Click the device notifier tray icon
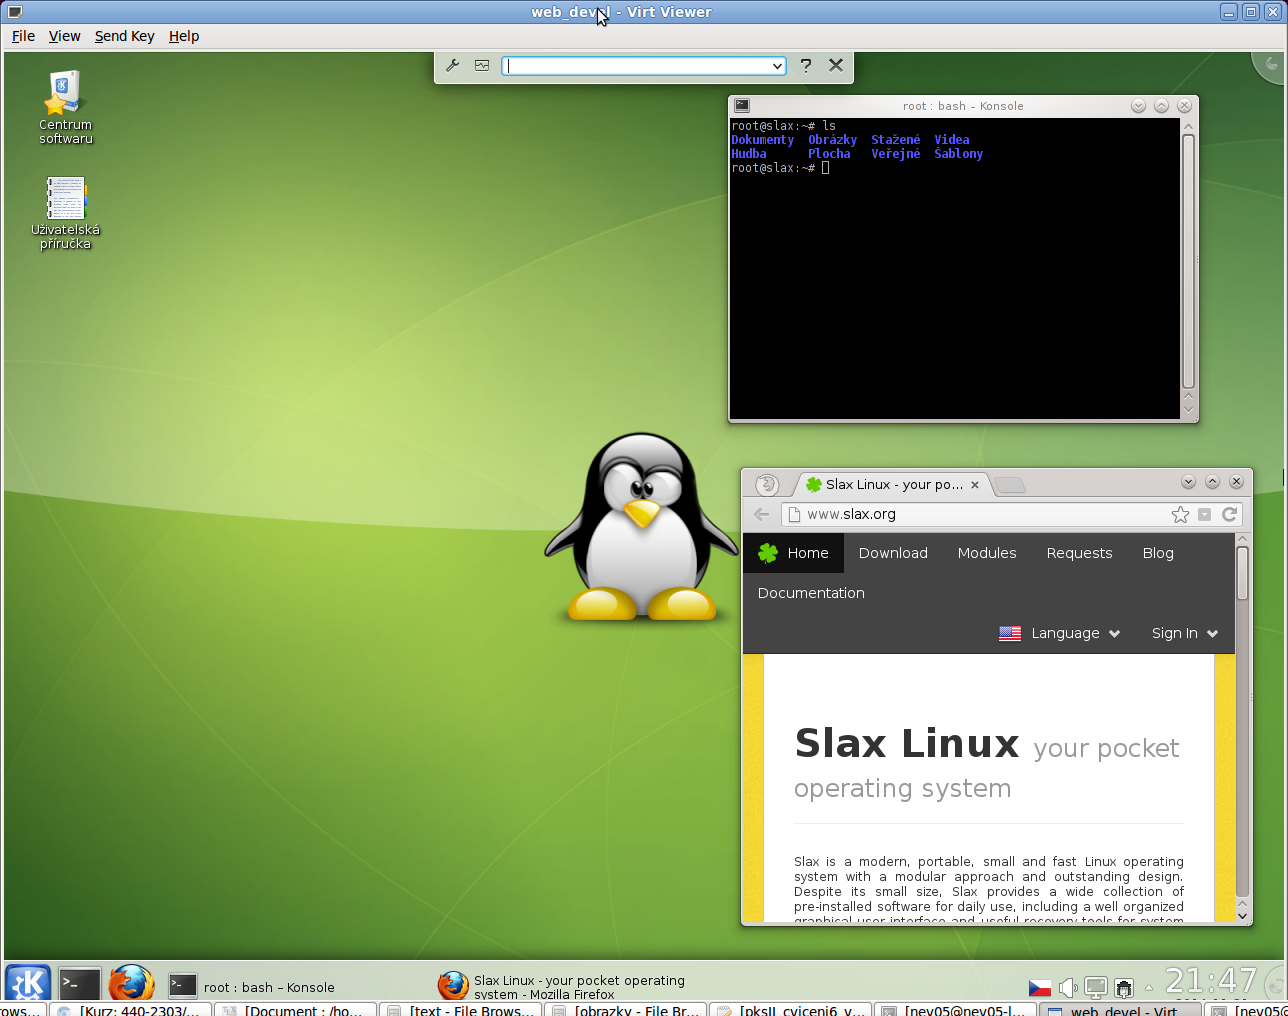Viewport: 1288px width, 1016px height. 1124,988
